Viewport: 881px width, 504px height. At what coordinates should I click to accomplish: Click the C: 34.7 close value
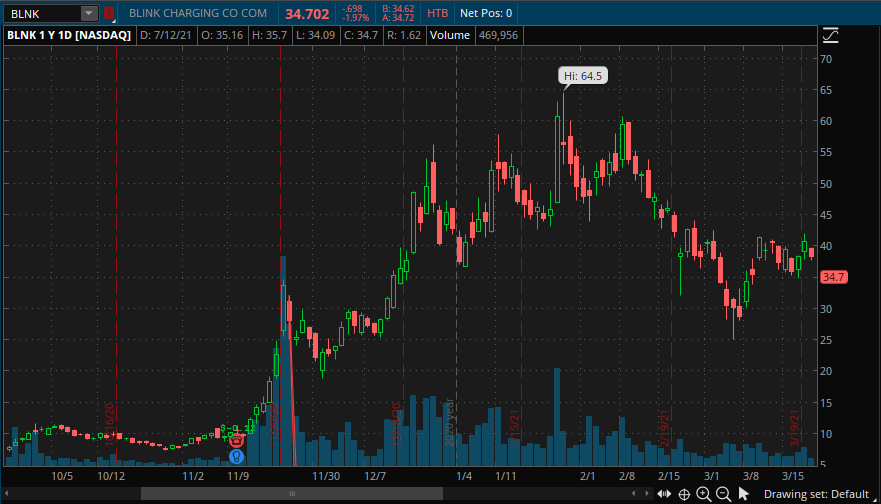pyautogui.click(x=361, y=35)
